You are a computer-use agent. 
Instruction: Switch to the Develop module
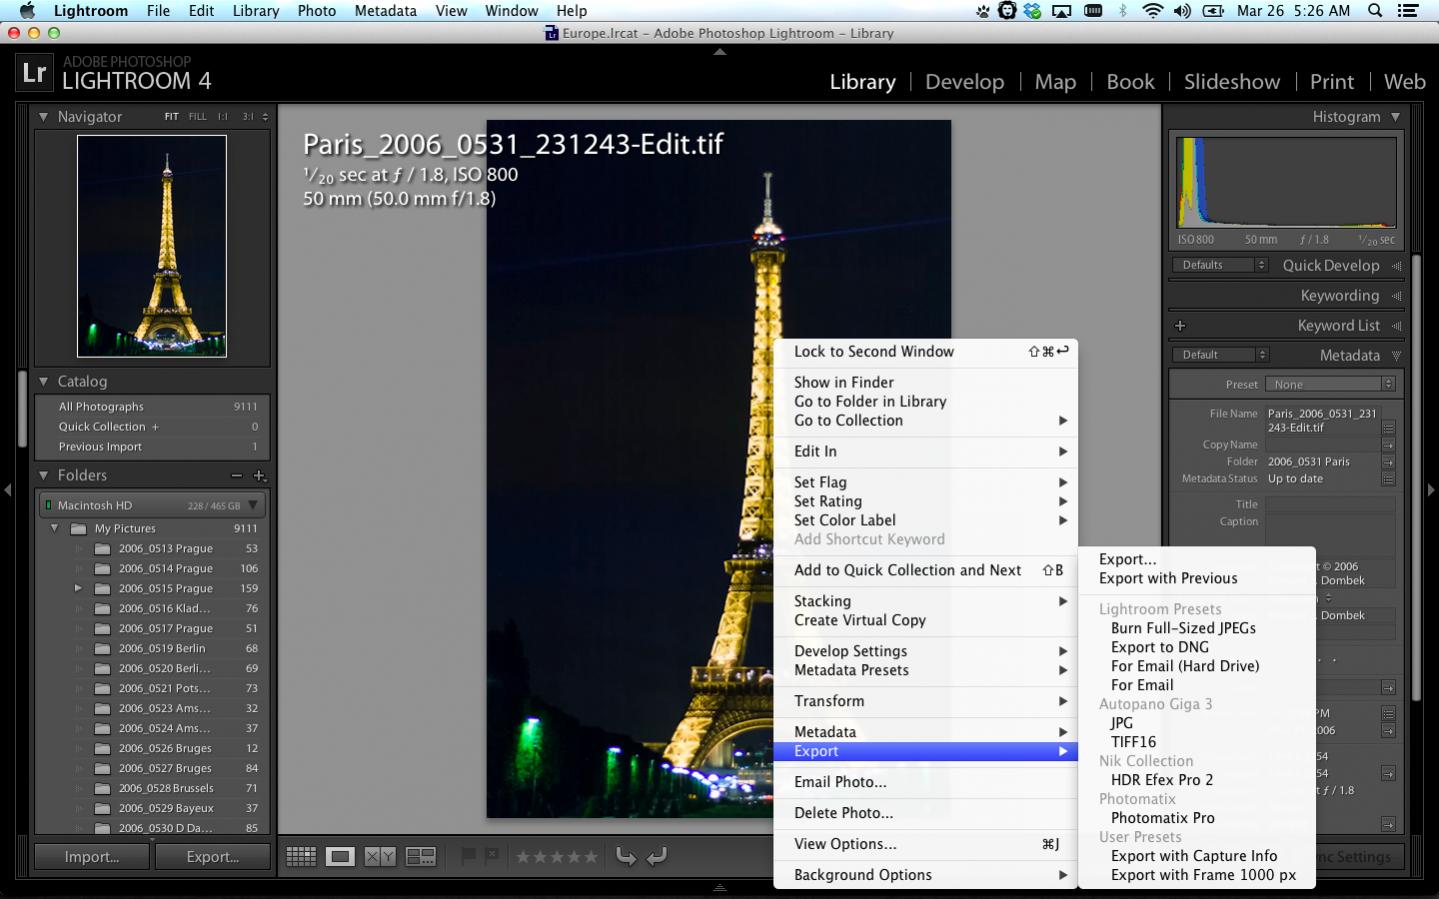pos(964,82)
